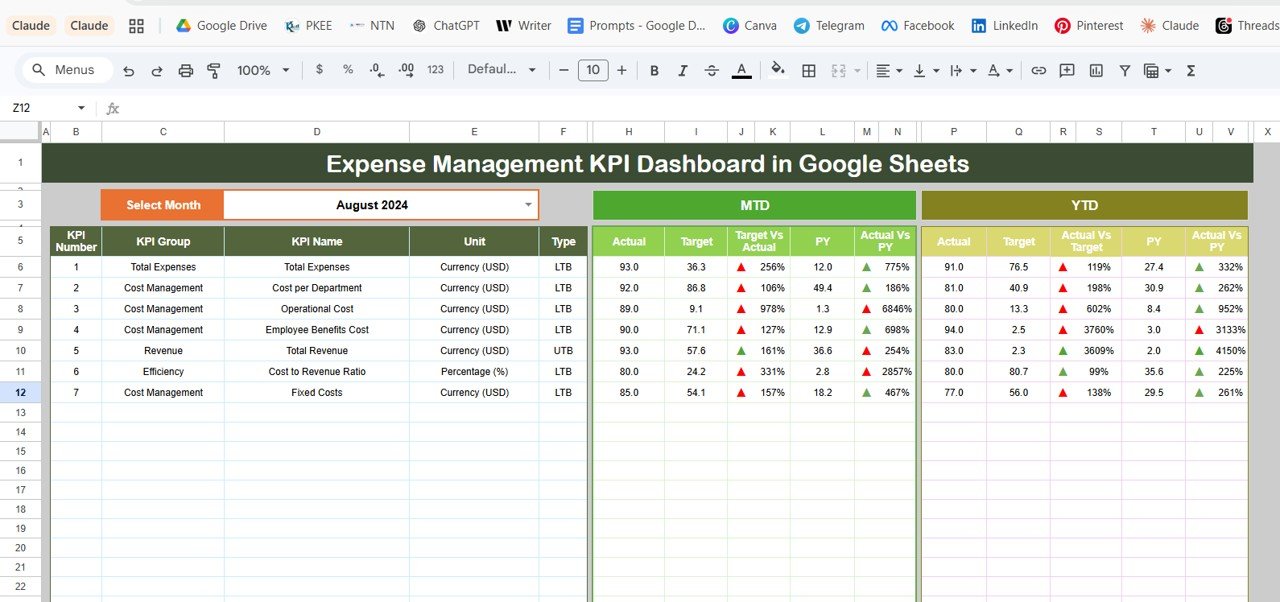The height and width of the screenshot is (602, 1280).
Task: Toggle strikethrough formatting
Action: click(712, 70)
